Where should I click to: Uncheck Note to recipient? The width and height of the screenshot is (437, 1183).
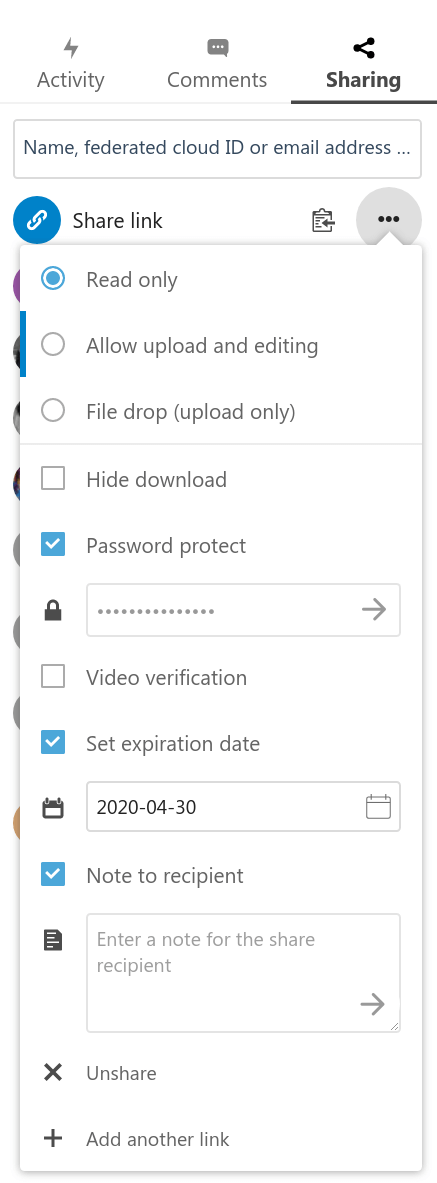pyautogui.click(x=53, y=875)
